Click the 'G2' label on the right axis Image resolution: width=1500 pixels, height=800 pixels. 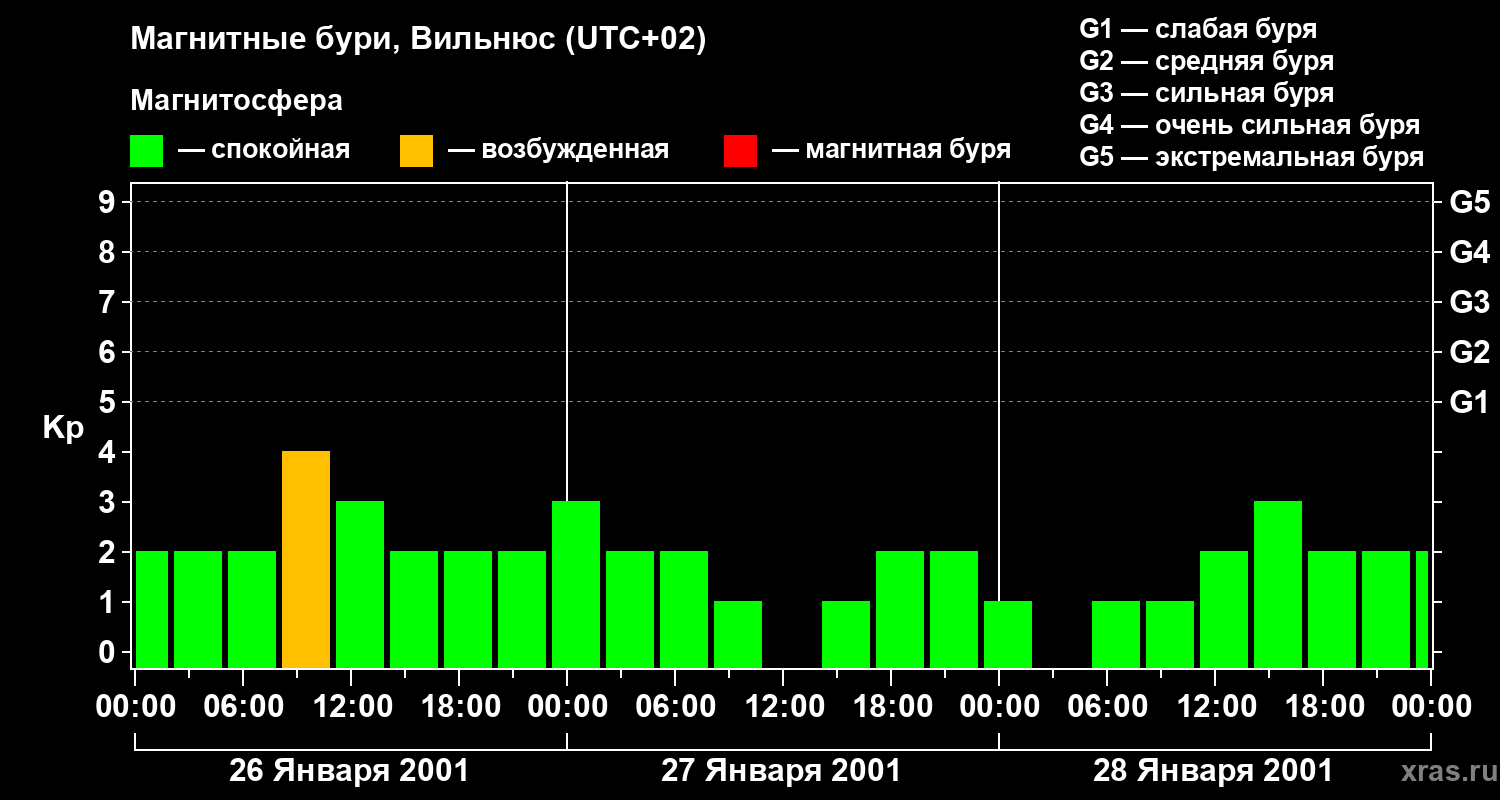pos(1469,352)
